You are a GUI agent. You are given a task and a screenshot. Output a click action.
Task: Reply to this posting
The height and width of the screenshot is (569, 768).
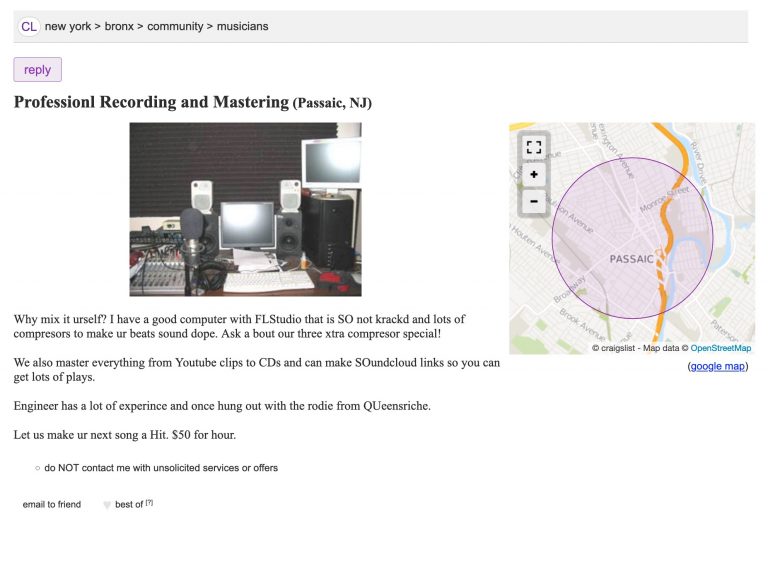(x=37, y=70)
